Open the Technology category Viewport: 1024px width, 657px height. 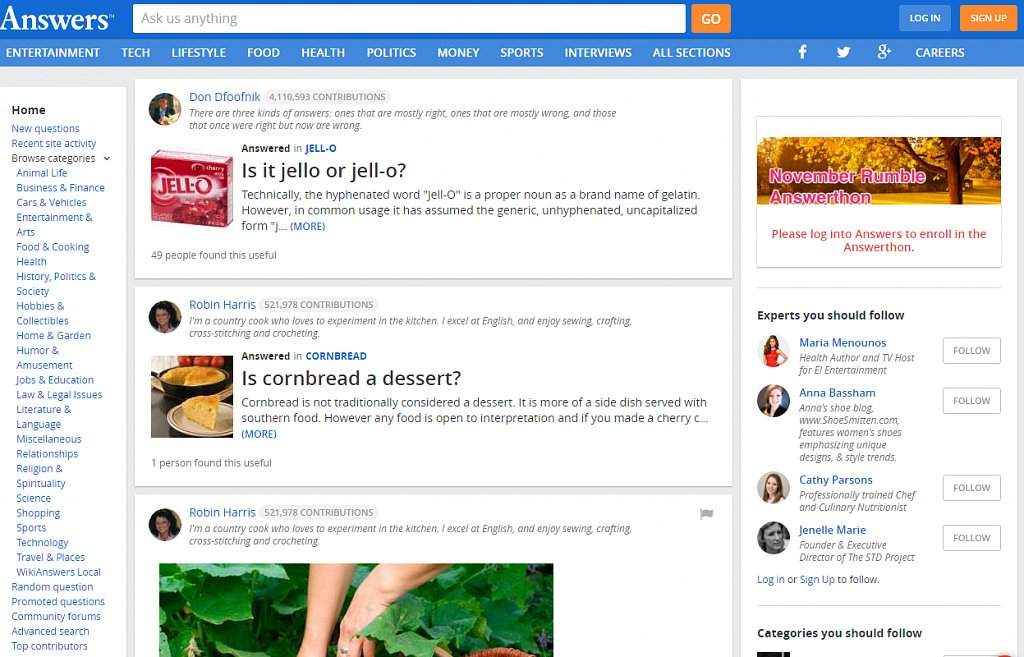[x=42, y=543]
